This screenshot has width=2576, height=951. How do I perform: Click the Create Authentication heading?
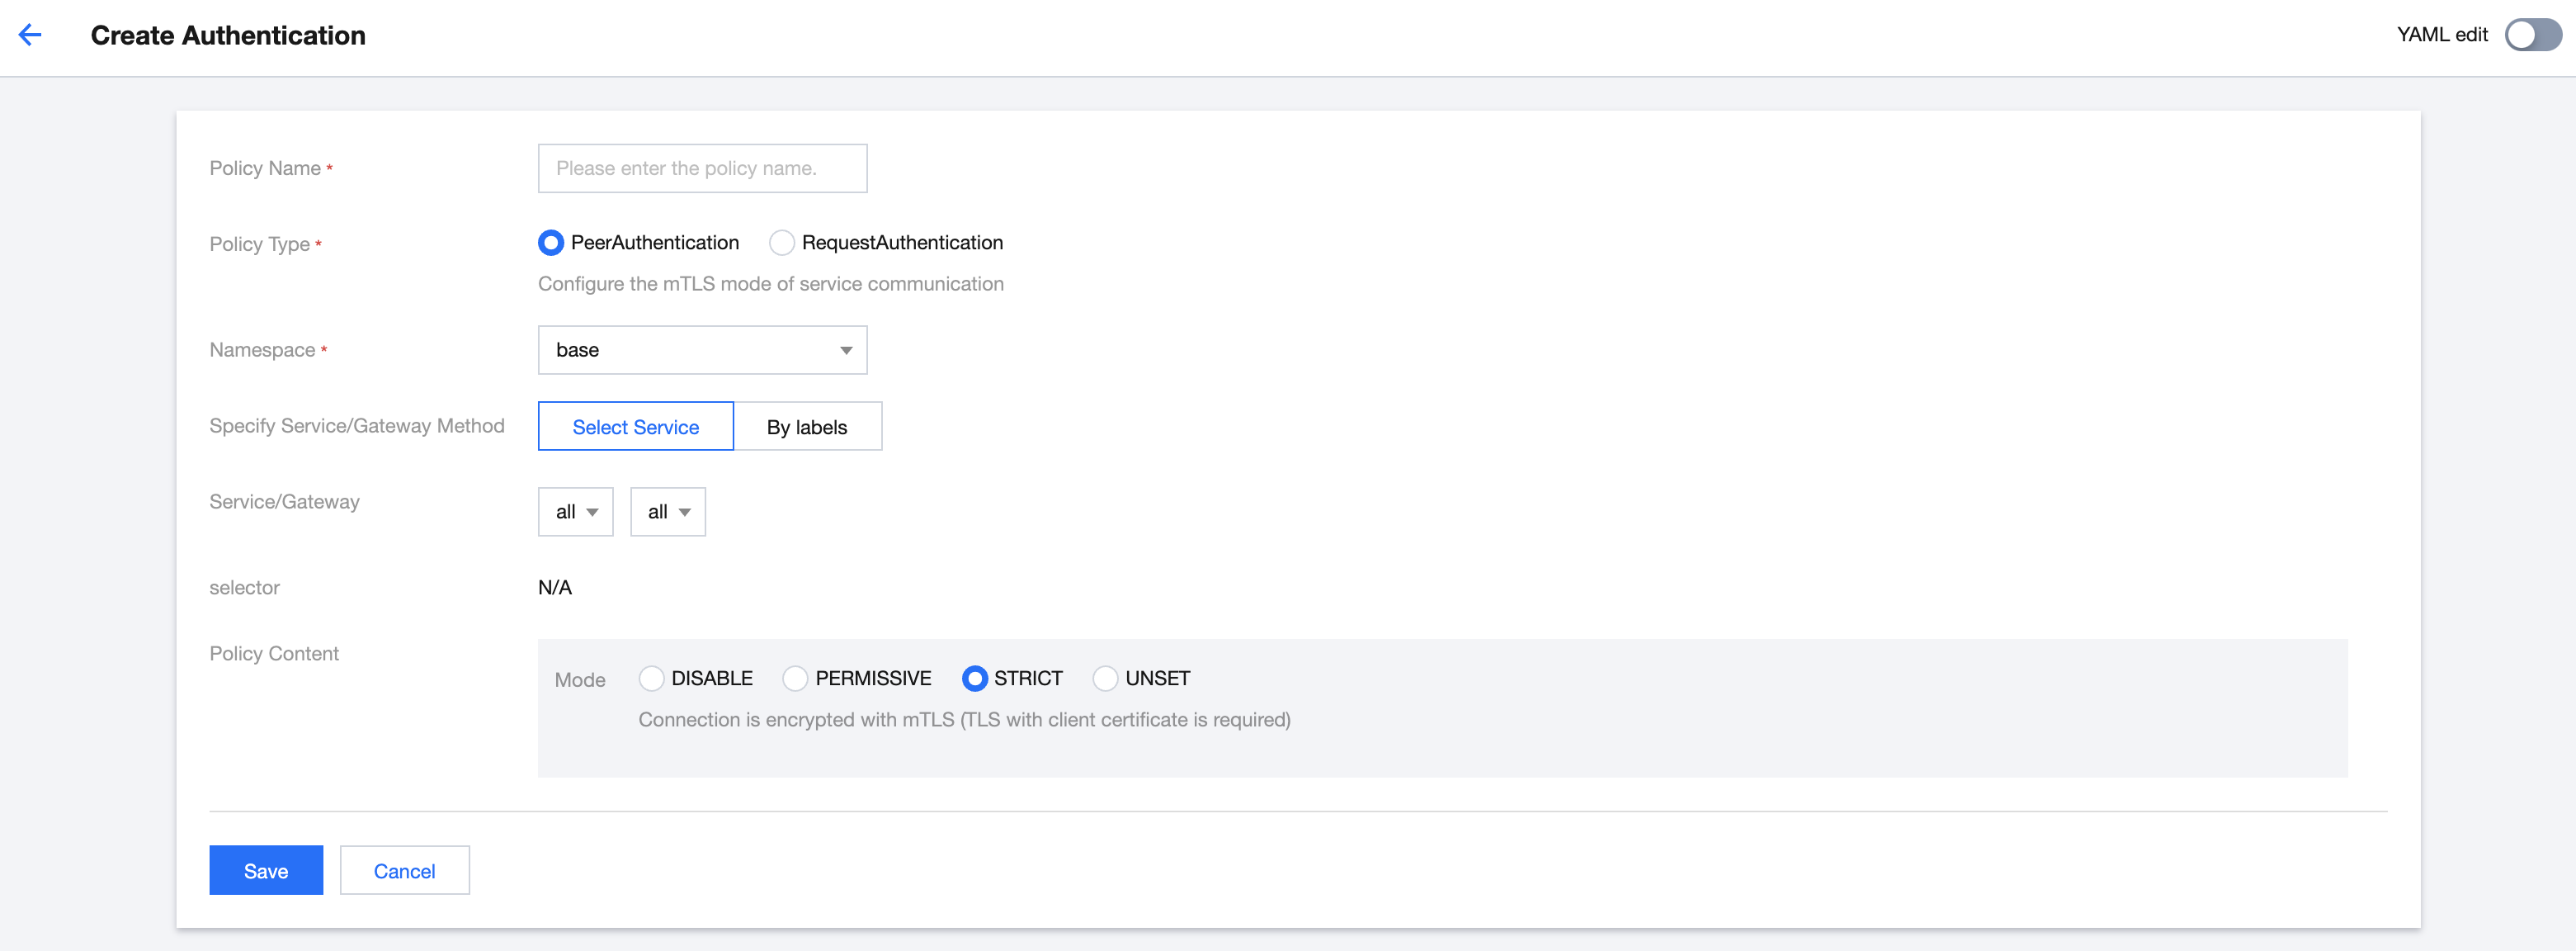(228, 36)
